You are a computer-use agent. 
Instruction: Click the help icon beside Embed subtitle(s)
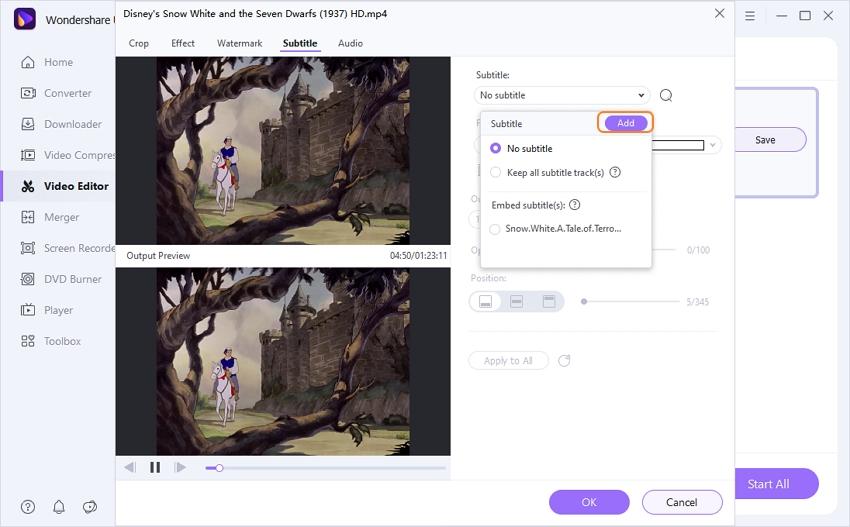tap(575, 205)
